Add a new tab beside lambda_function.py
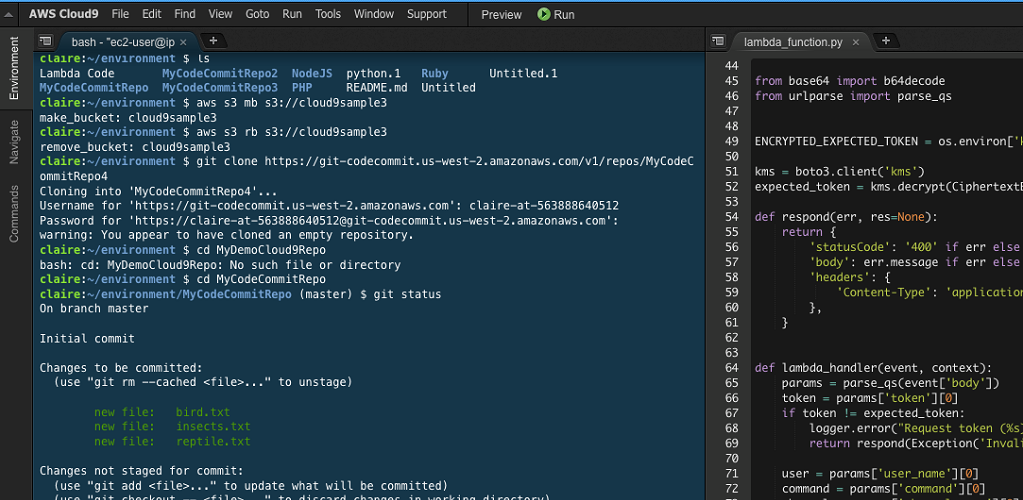 (x=885, y=41)
